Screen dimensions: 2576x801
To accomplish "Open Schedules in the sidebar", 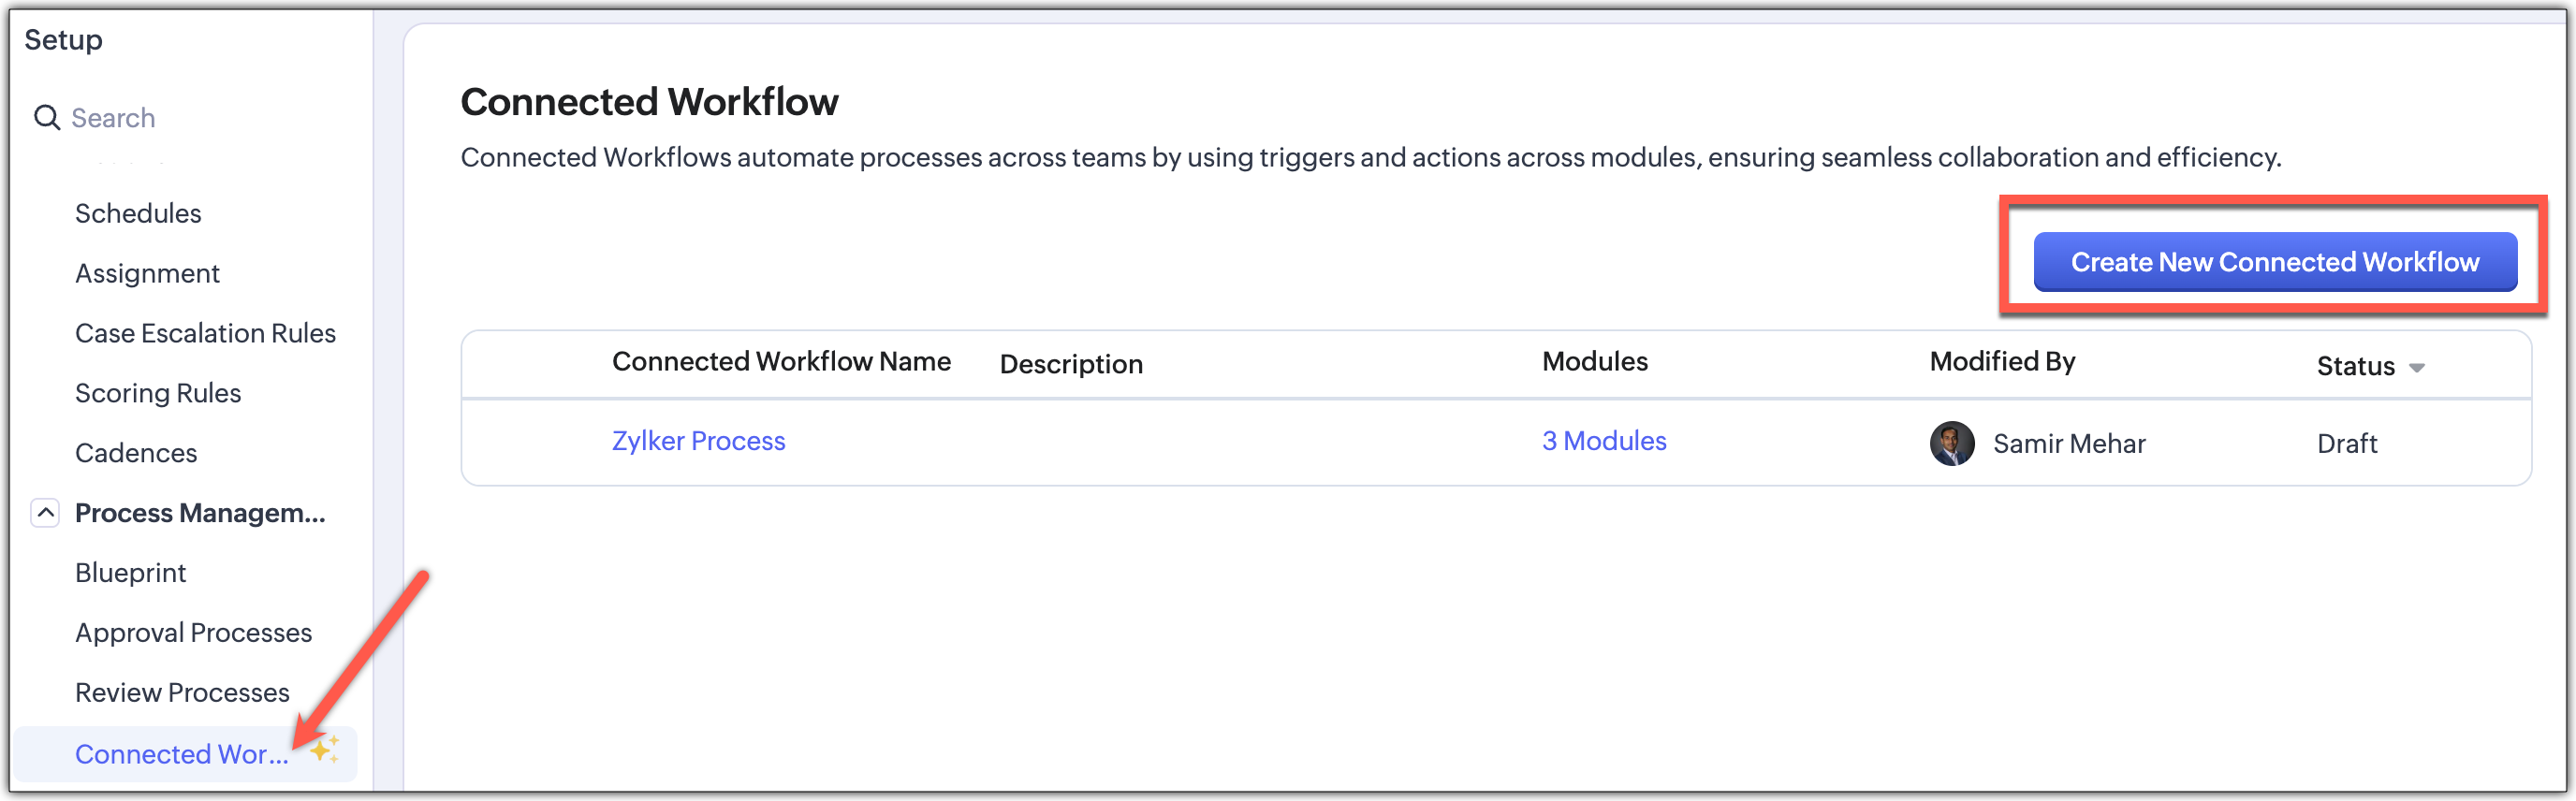I will 138,213.
